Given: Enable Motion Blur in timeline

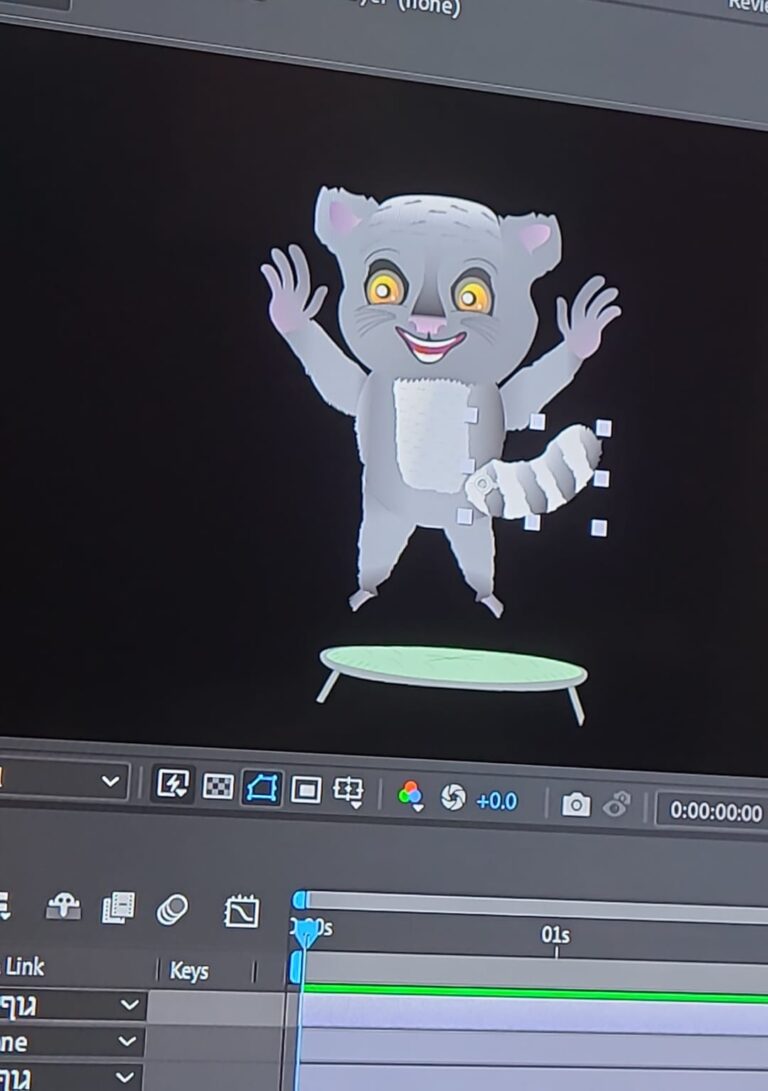Looking at the screenshot, I should coord(172,910).
